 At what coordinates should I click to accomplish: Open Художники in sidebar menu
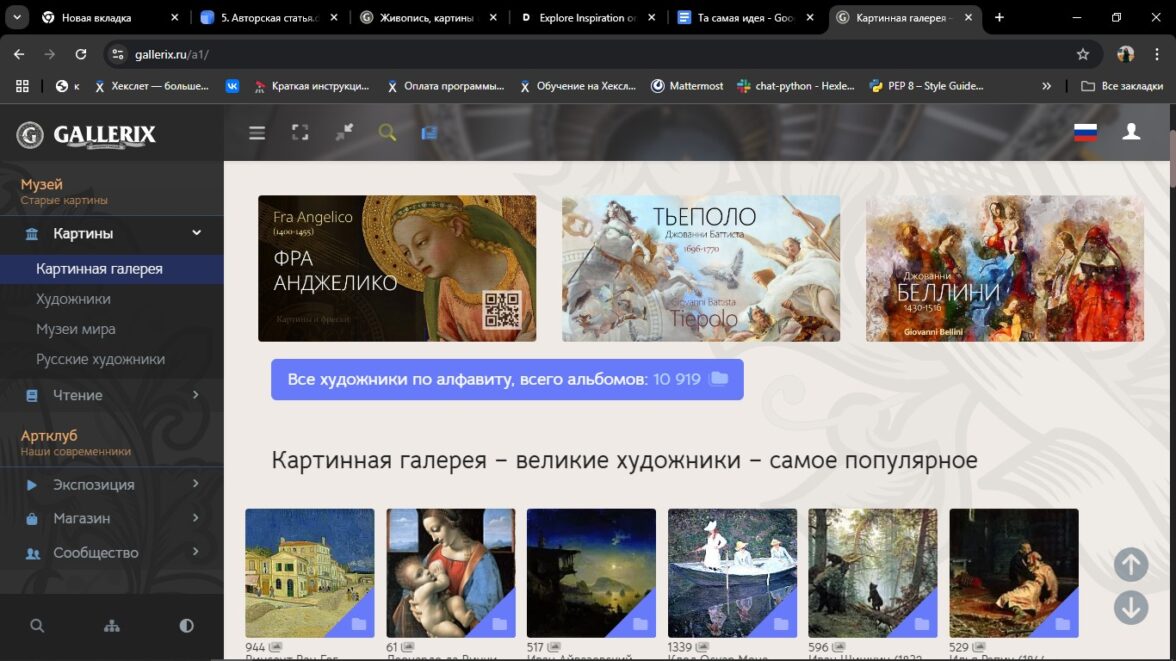(86, 299)
